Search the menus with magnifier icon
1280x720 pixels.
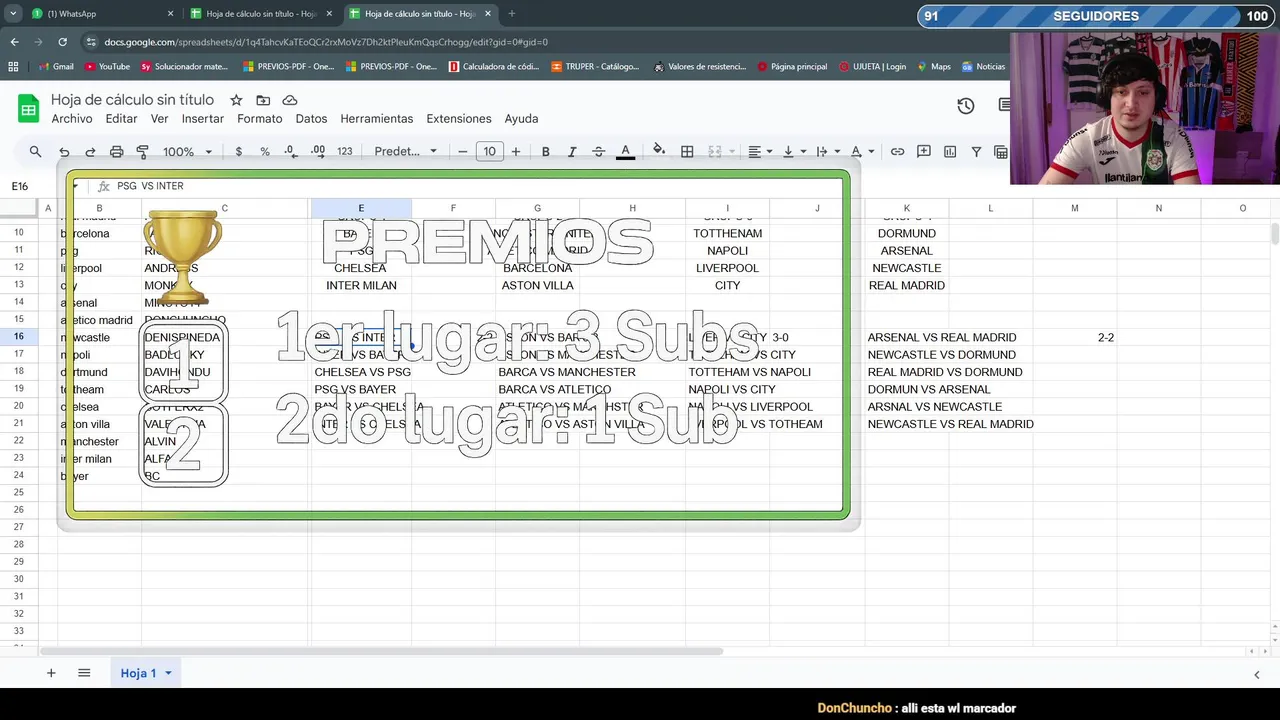(35, 151)
